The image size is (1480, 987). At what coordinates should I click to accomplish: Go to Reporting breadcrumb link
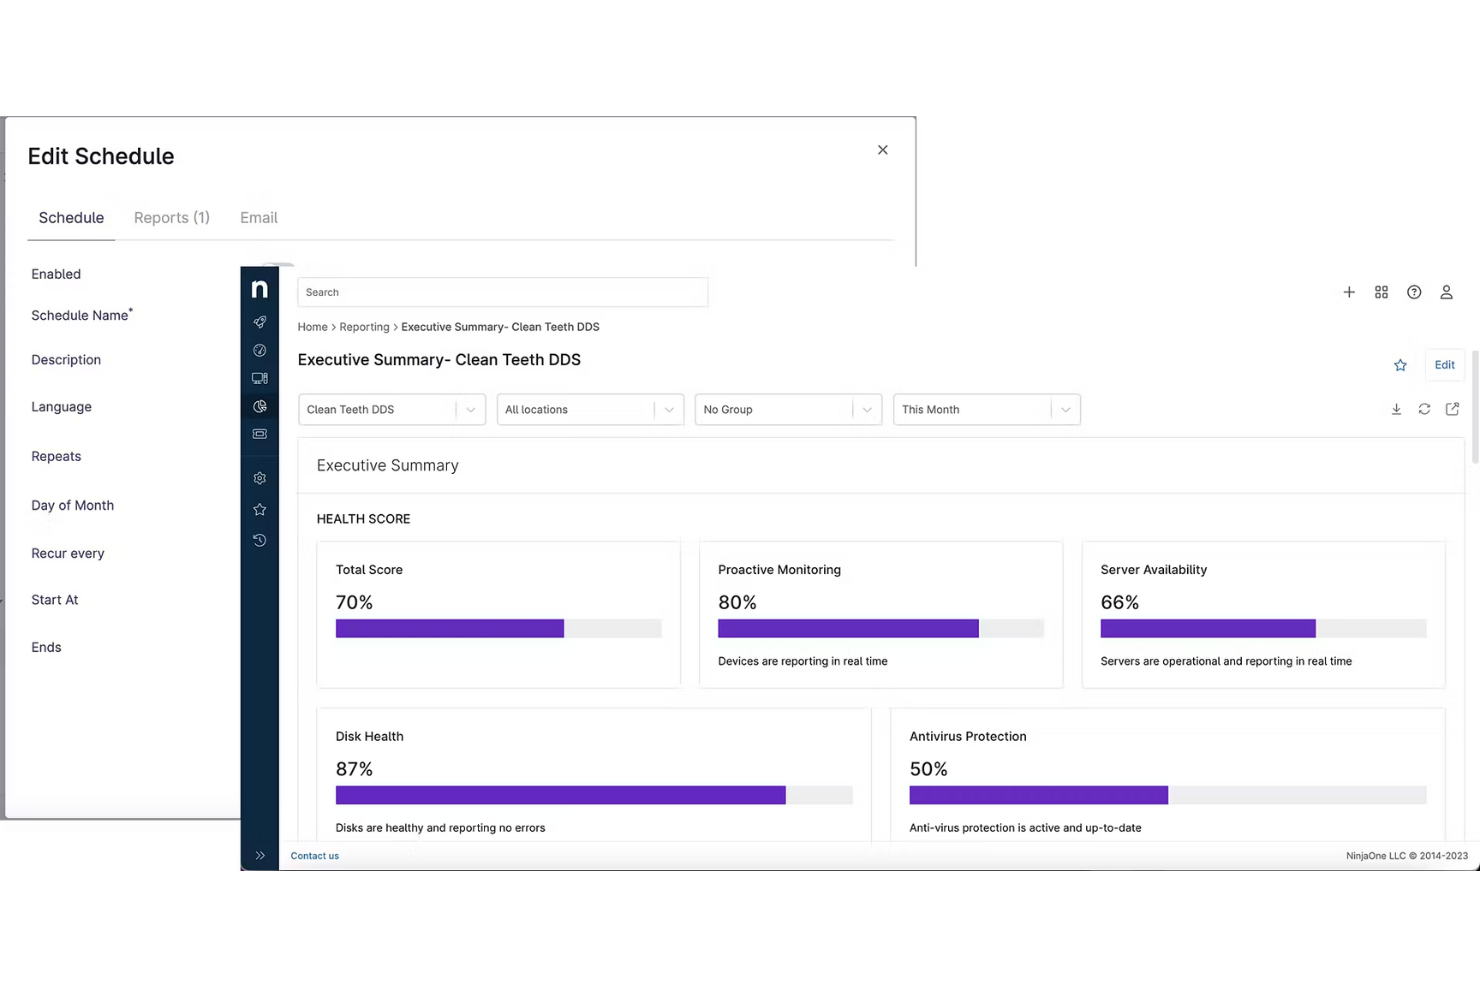point(364,327)
